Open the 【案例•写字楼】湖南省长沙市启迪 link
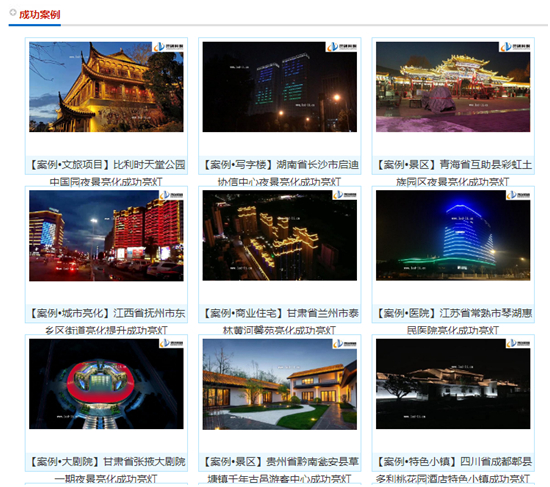The image size is (550, 487). coord(280,165)
